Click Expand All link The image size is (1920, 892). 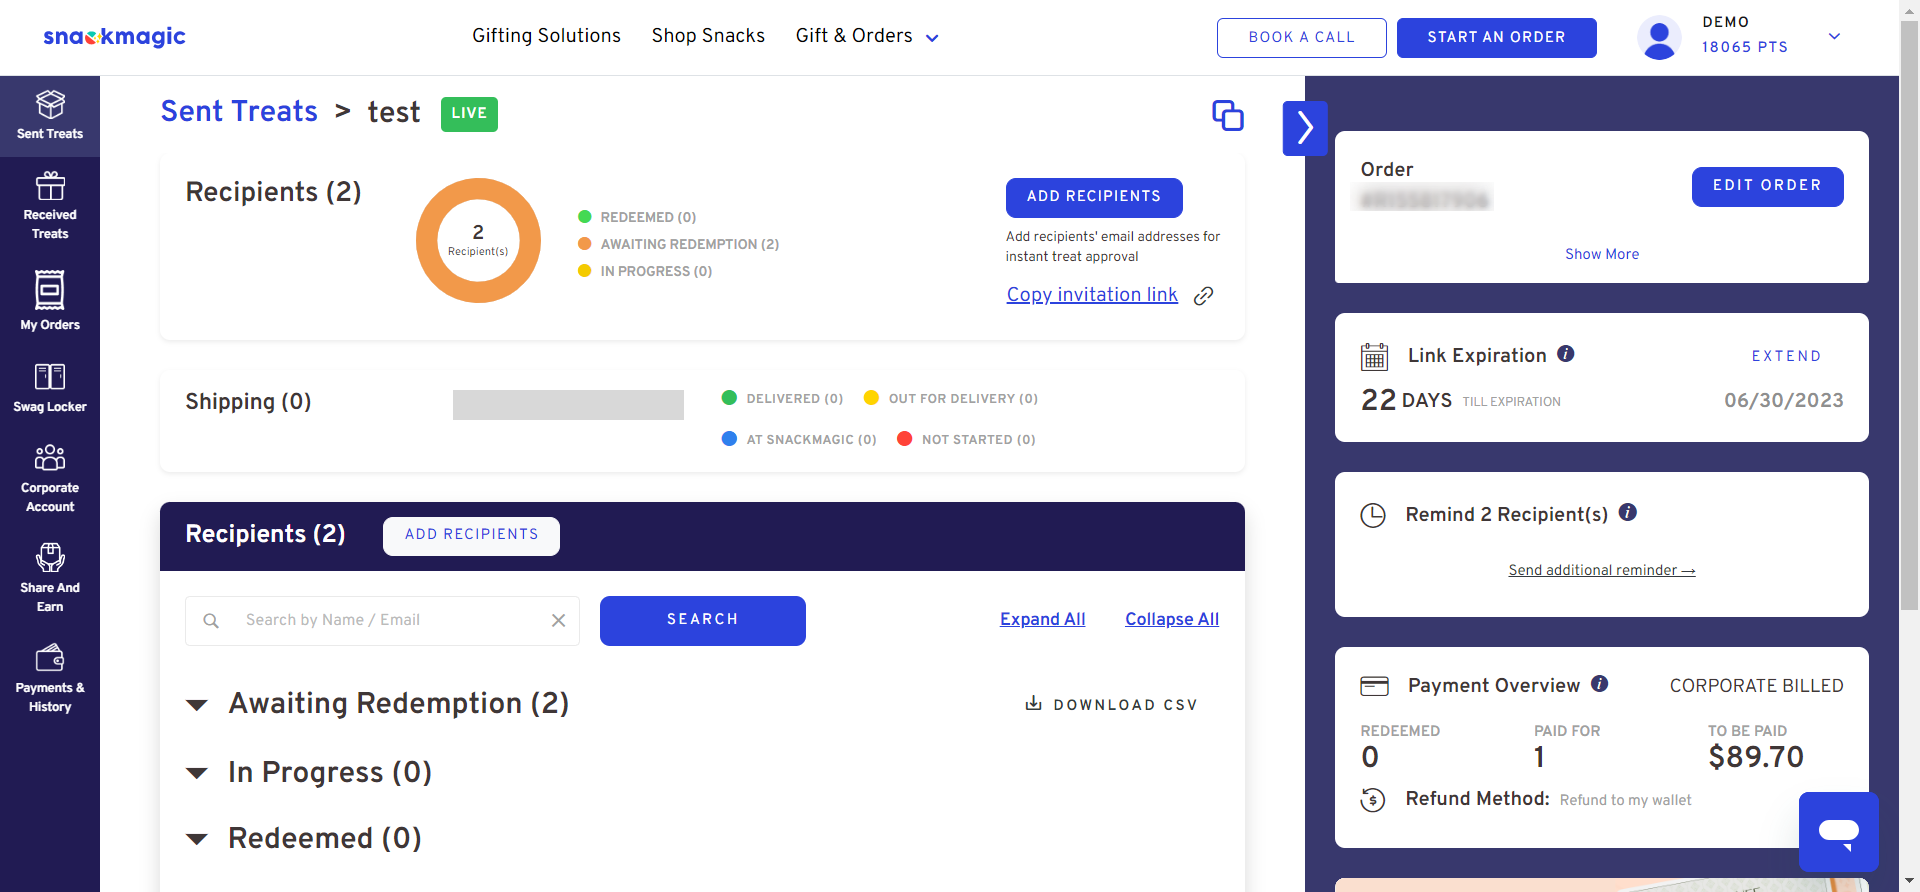(1042, 619)
